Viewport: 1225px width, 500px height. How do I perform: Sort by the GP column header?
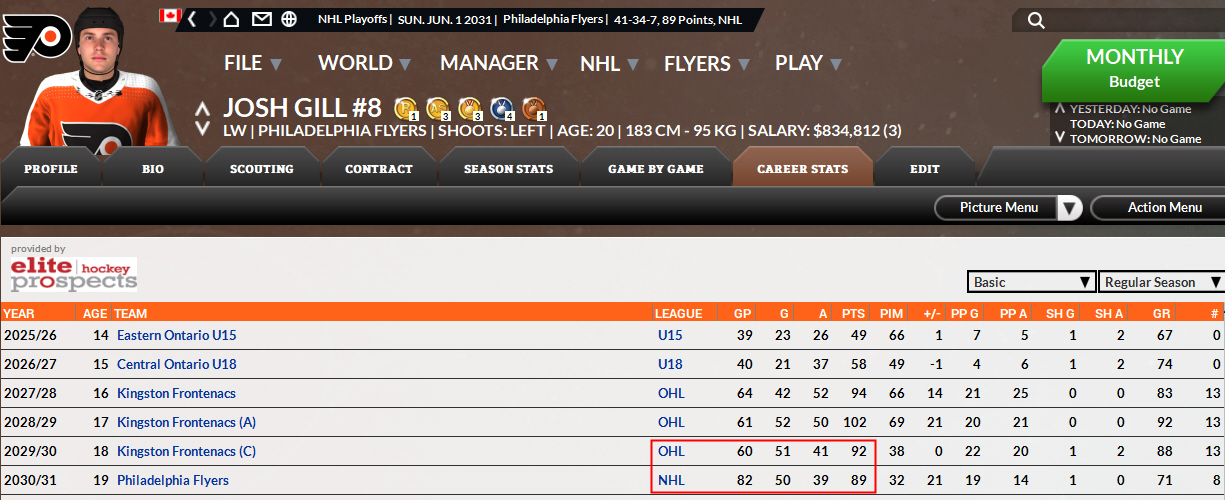(742, 313)
